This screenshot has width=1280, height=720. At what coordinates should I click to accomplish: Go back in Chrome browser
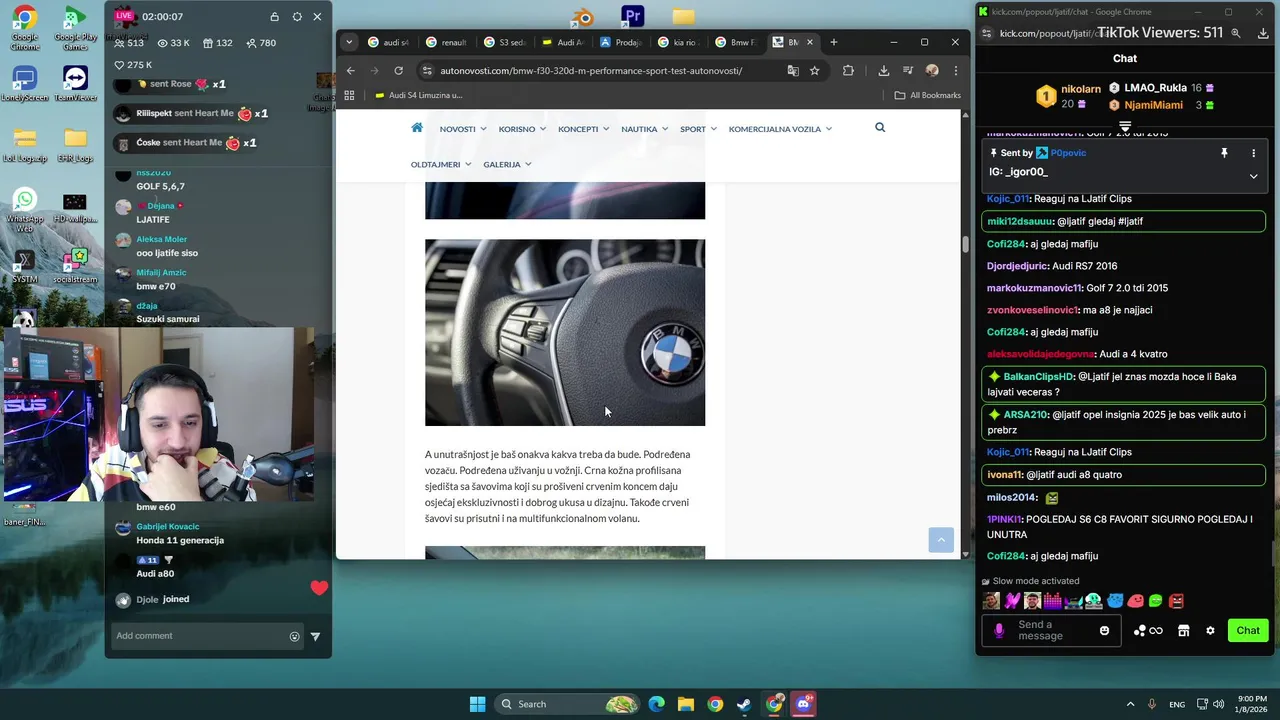click(350, 71)
